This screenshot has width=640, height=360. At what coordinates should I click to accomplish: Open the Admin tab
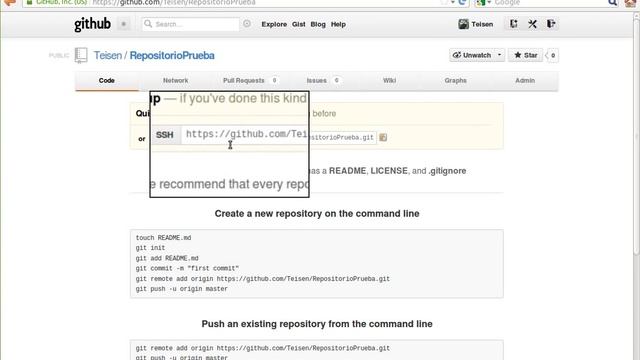[525, 80]
